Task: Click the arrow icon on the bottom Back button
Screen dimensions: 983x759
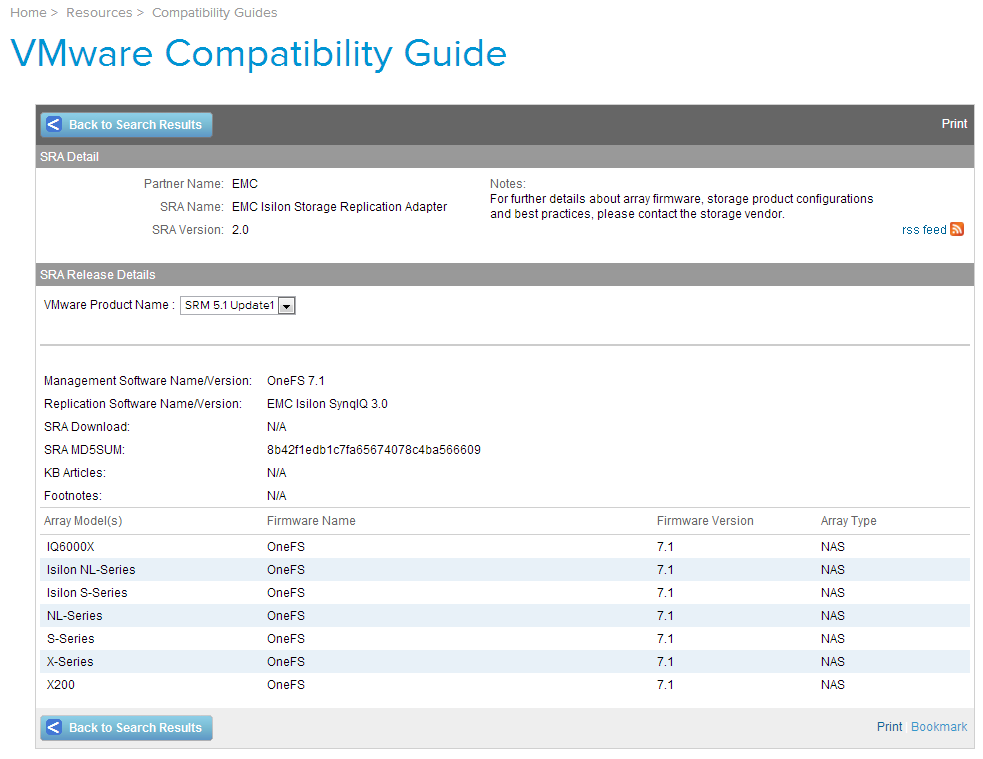Action: pyautogui.click(x=54, y=728)
